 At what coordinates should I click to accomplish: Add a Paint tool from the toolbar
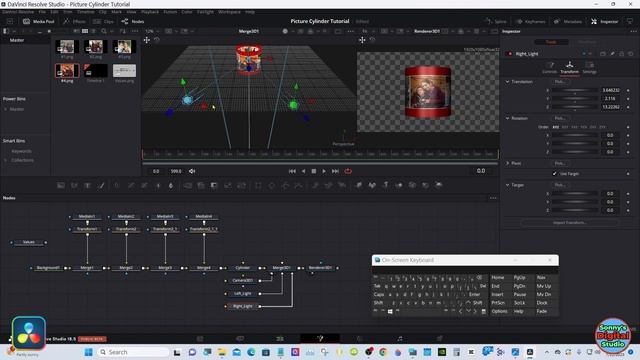tap(101, 185)
